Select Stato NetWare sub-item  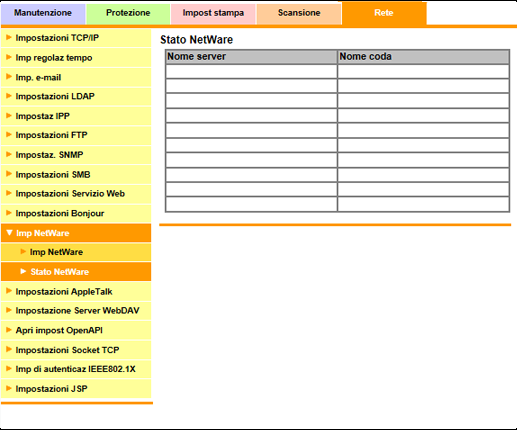76,272
